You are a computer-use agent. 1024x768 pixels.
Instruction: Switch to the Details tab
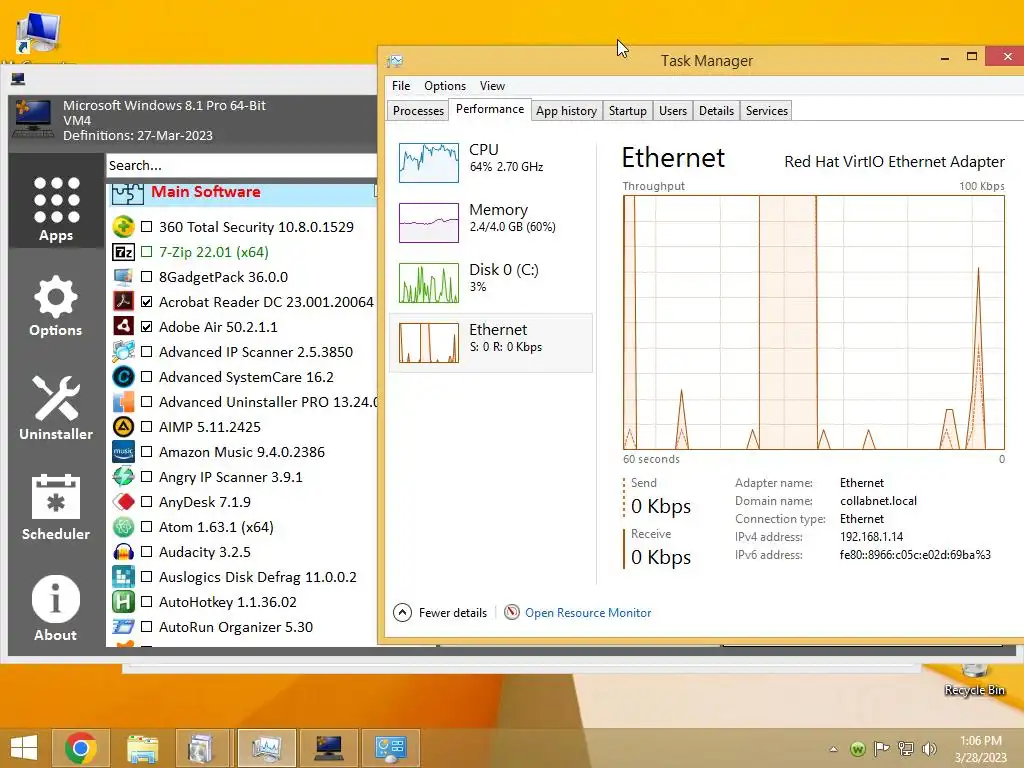pyautogui.click(x=716, y=110)
